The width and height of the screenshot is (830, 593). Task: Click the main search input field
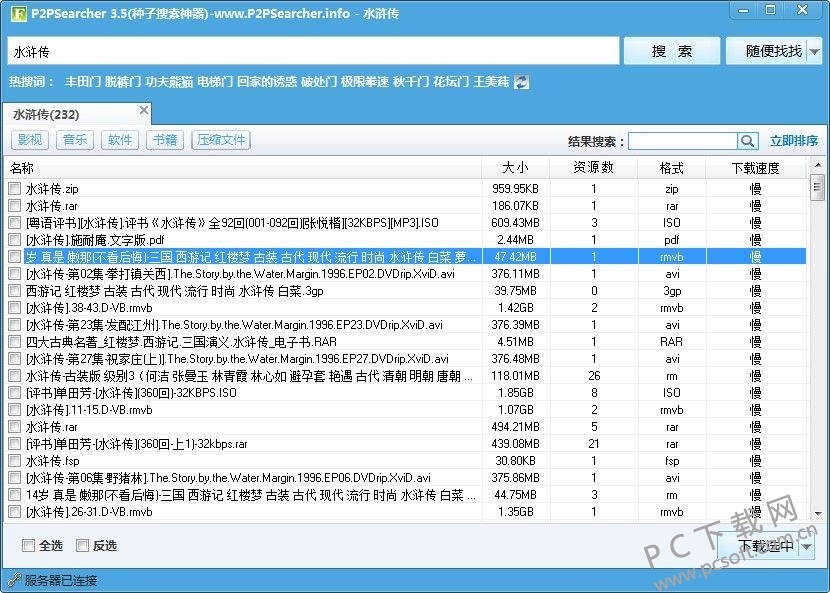coord(313,51)
